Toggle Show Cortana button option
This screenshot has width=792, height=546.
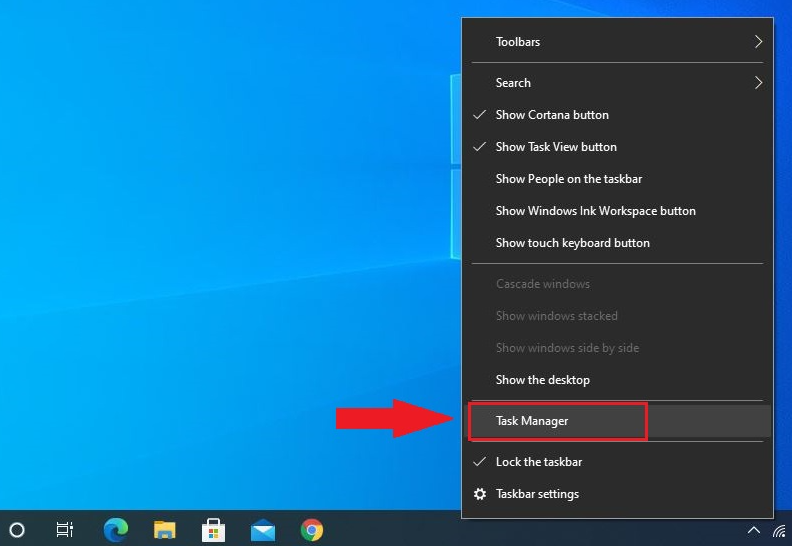tap(617, 115)
